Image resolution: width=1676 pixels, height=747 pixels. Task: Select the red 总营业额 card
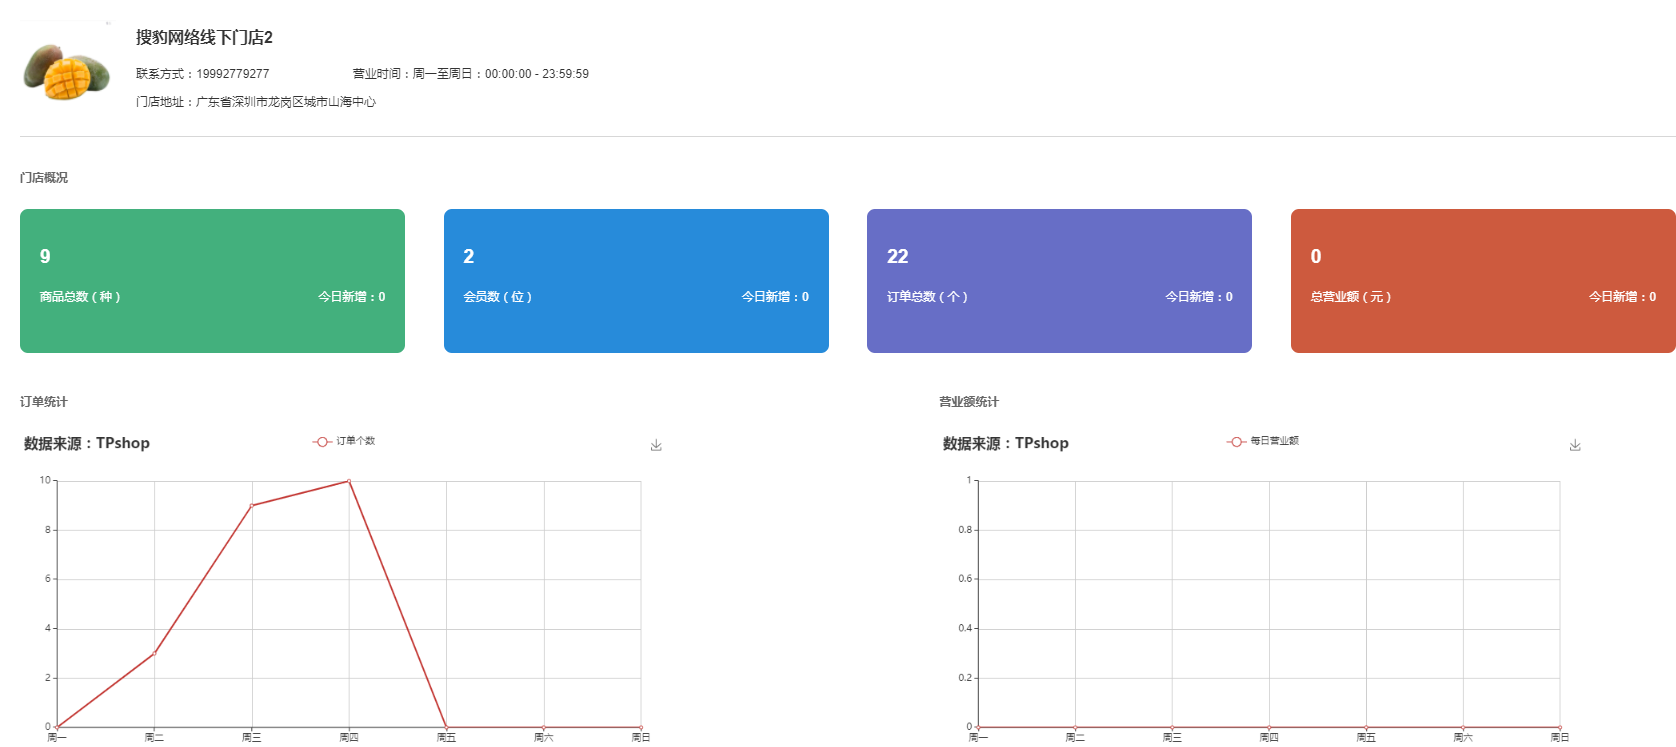tap(1482, 281)
